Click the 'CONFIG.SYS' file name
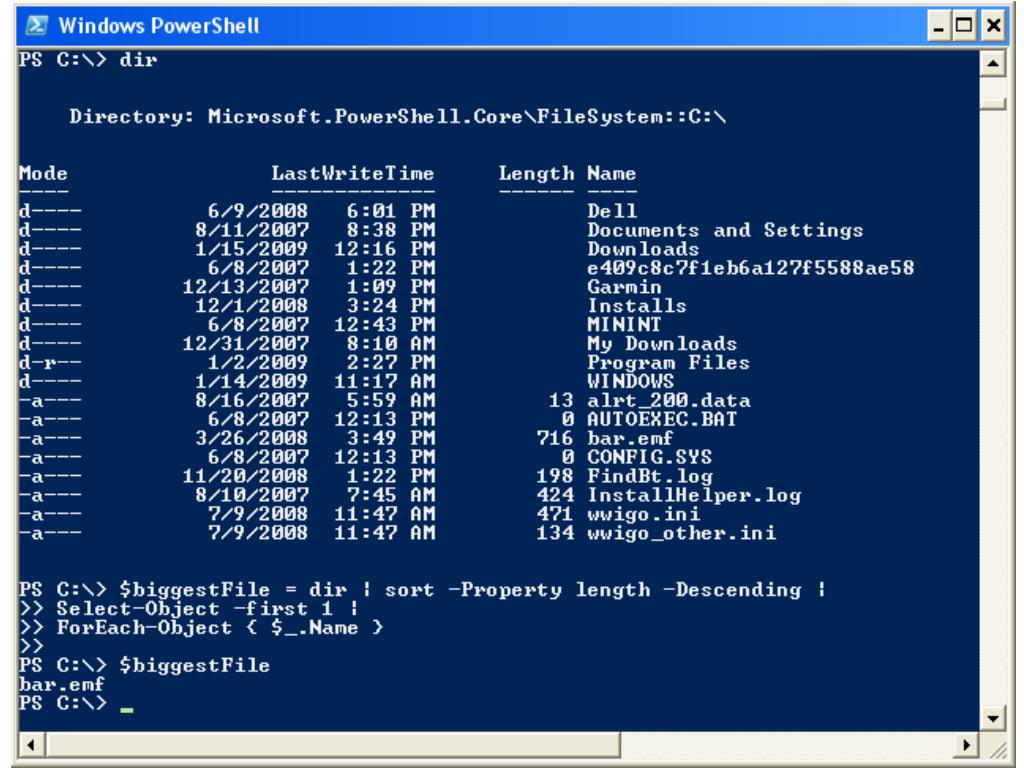The width and height of the screenshot is (1024, 768). click(649, 457)
